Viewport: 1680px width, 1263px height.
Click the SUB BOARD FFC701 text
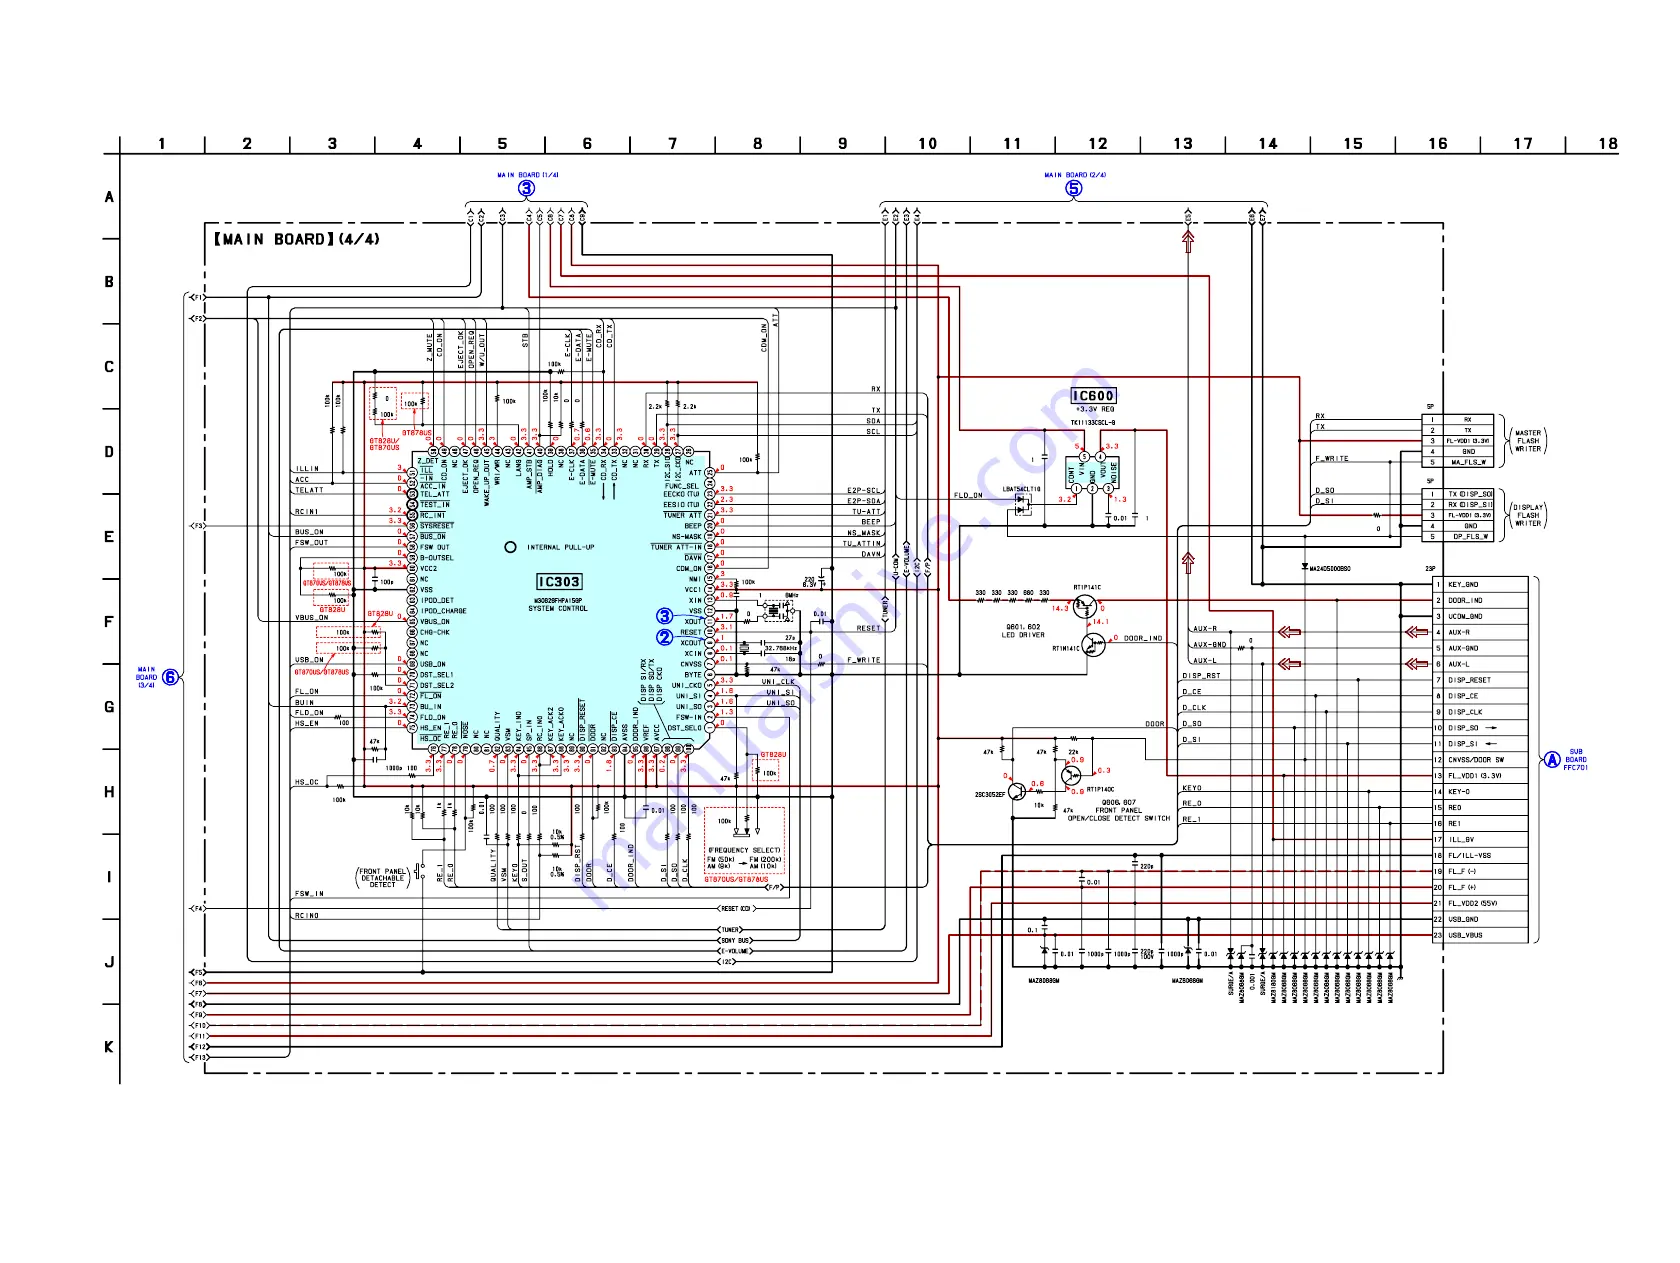pos(1576,760)
